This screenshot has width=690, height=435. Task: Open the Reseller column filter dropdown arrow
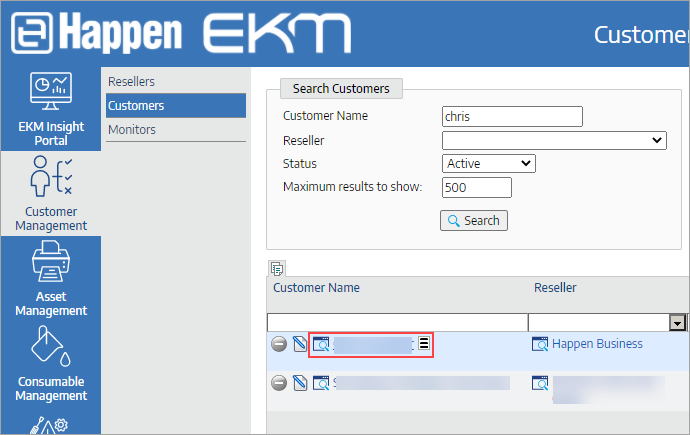pyautogui.click(x=677, y=323)
